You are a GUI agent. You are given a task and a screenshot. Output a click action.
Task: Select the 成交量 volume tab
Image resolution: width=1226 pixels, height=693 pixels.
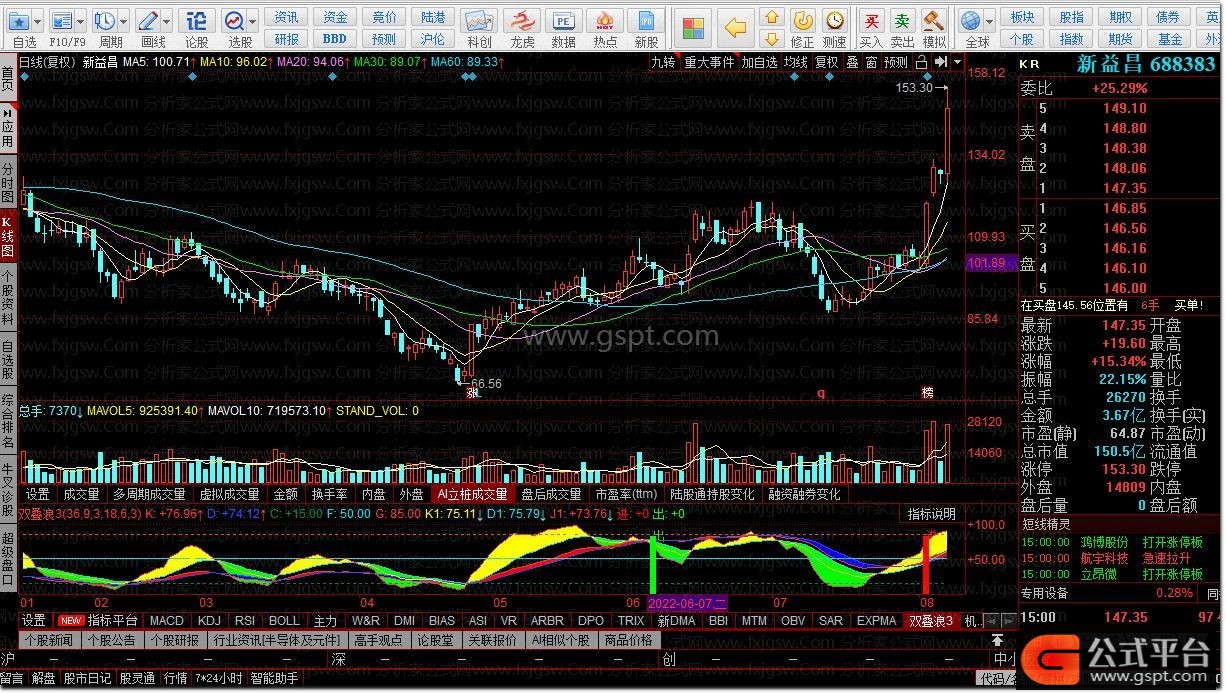81,494
